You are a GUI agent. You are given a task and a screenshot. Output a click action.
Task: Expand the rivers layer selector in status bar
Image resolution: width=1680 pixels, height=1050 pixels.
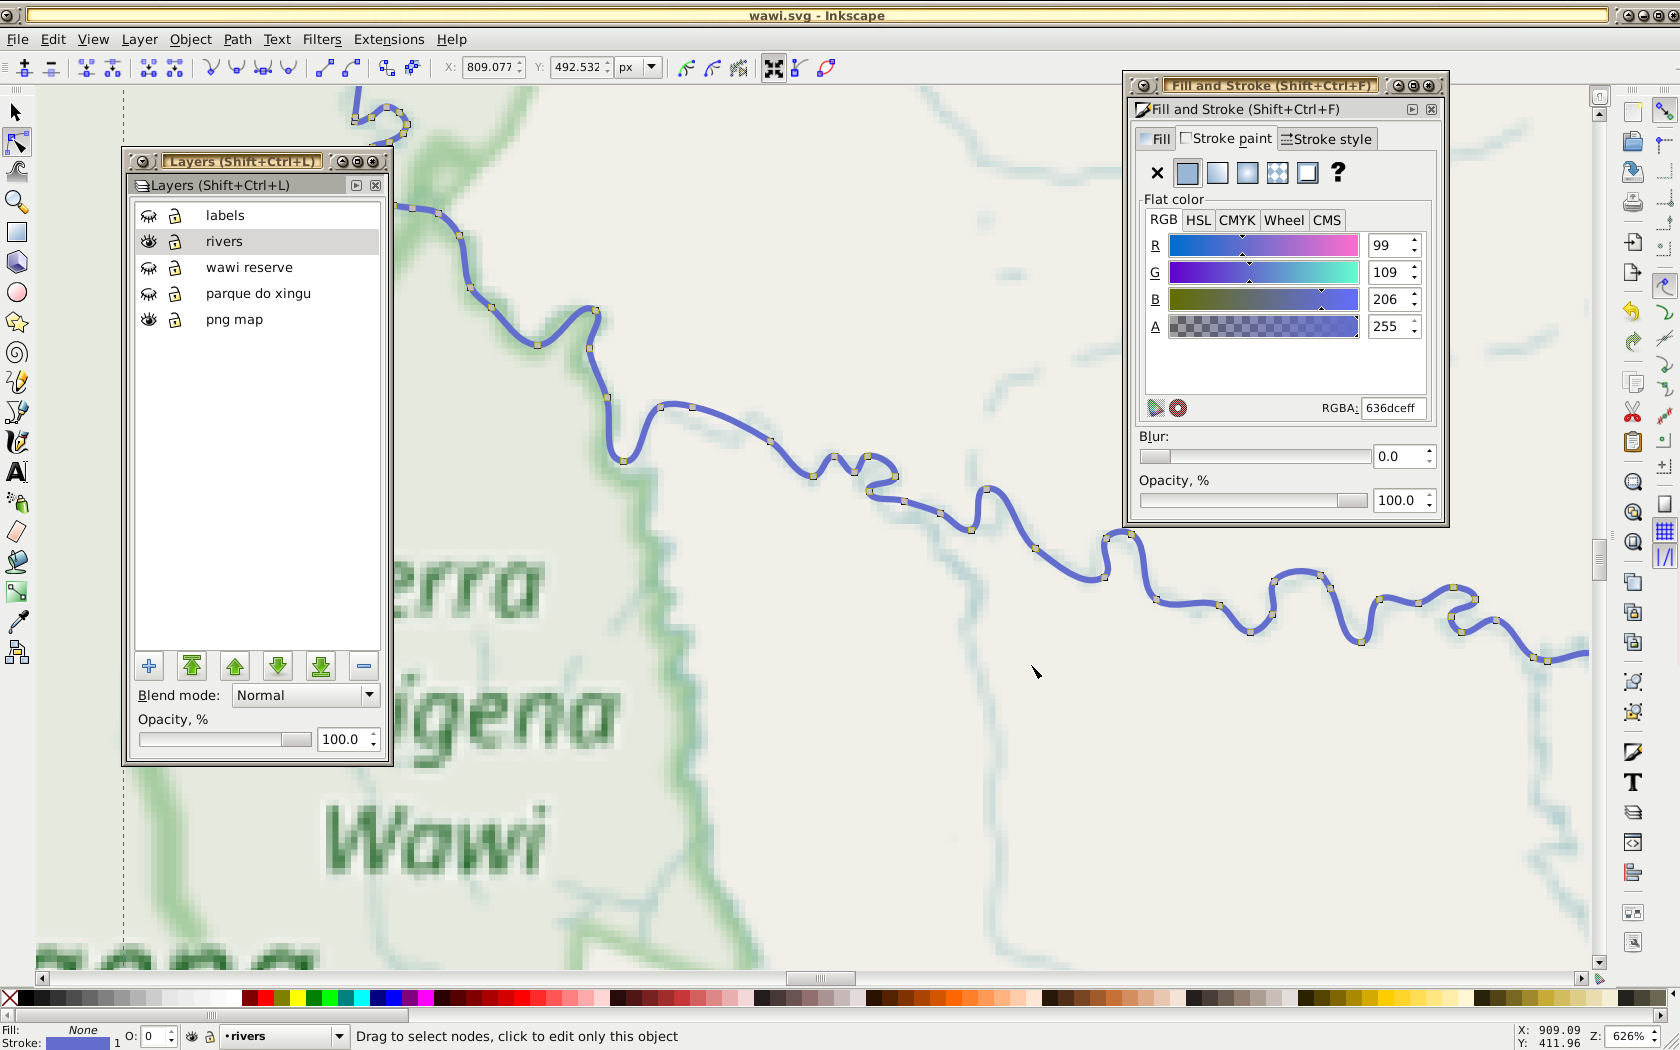point(339,1037)
